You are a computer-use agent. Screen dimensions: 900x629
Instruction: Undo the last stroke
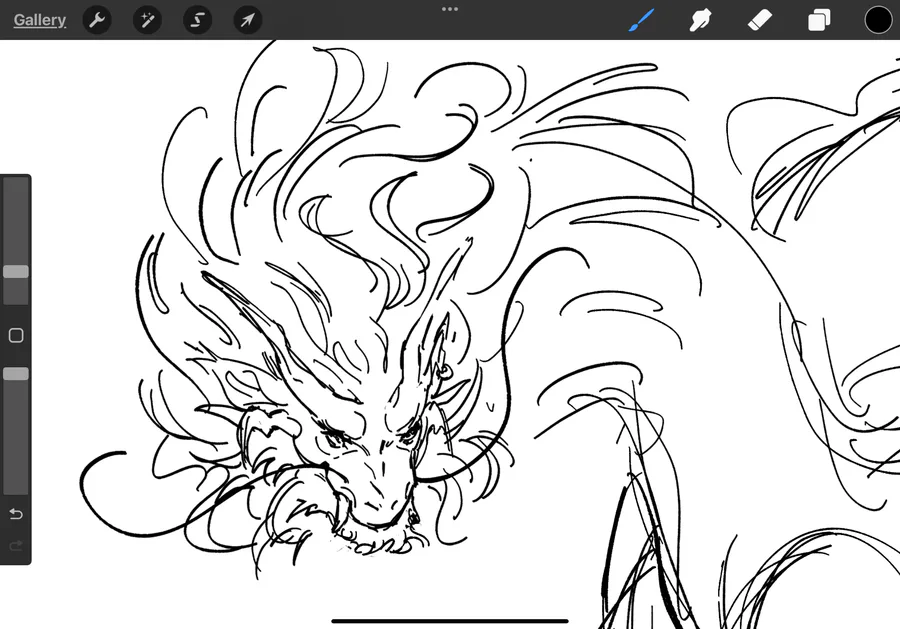tap(16, 514)
